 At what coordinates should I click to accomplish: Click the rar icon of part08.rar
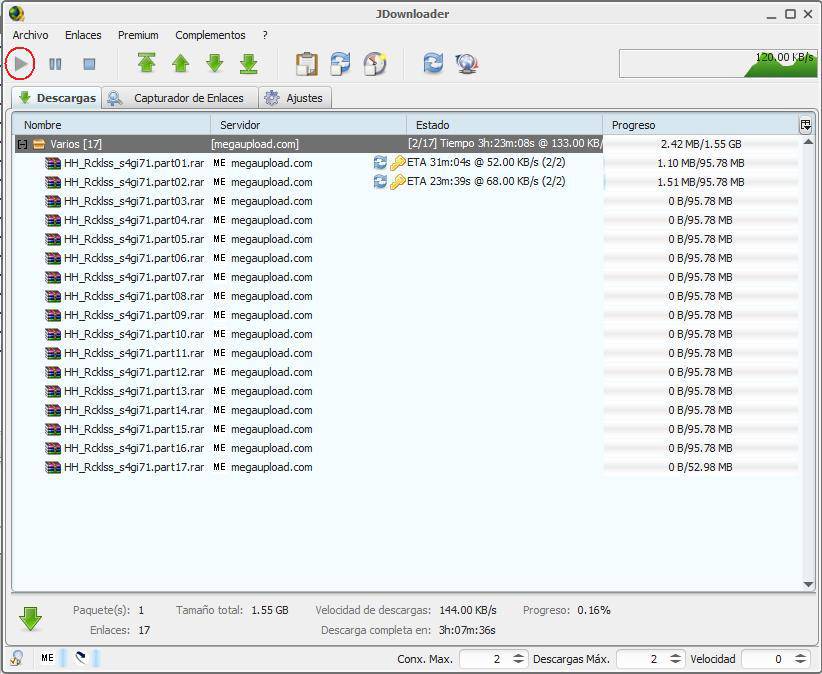53,296
